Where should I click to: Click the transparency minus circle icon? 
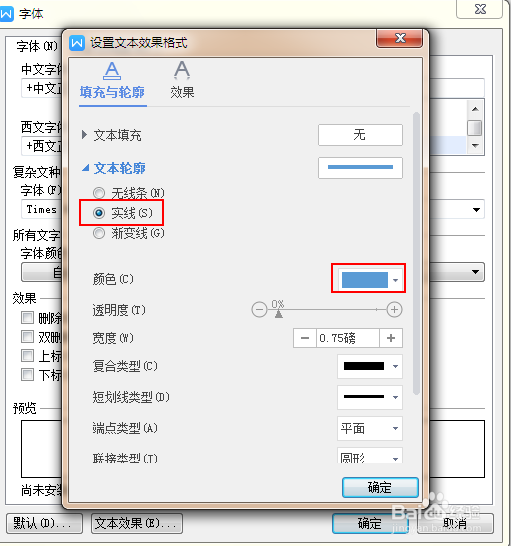coord(259,310)
